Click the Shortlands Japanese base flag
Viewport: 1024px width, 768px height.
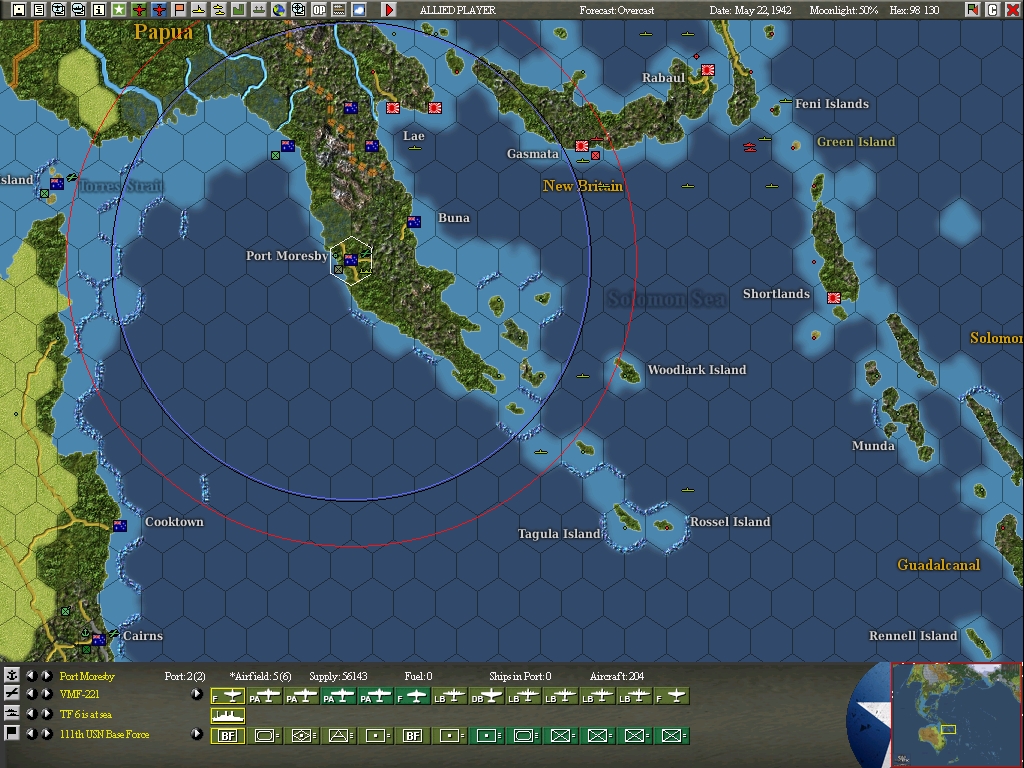(x=833, y=298)
